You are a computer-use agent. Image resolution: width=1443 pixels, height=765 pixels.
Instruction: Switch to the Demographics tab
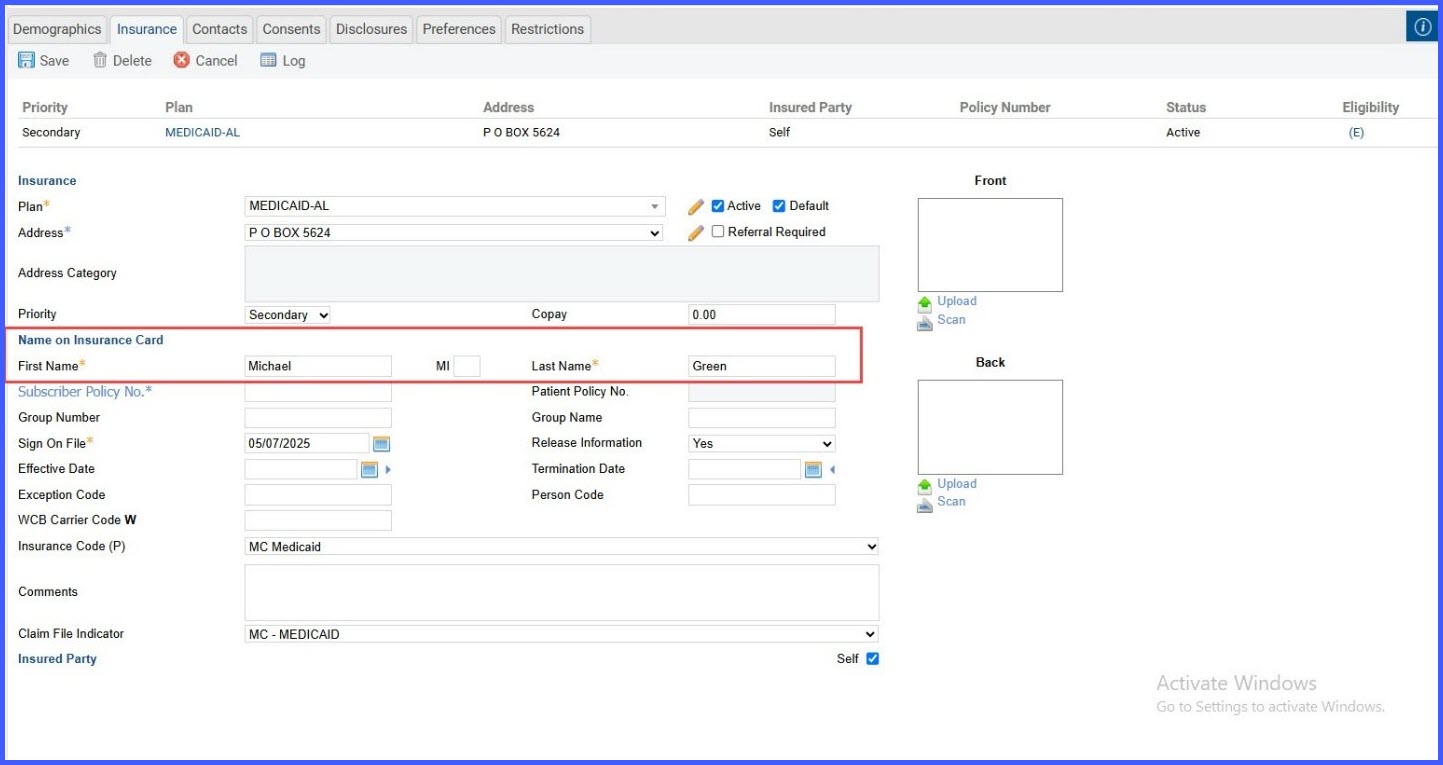click(57, 29)
